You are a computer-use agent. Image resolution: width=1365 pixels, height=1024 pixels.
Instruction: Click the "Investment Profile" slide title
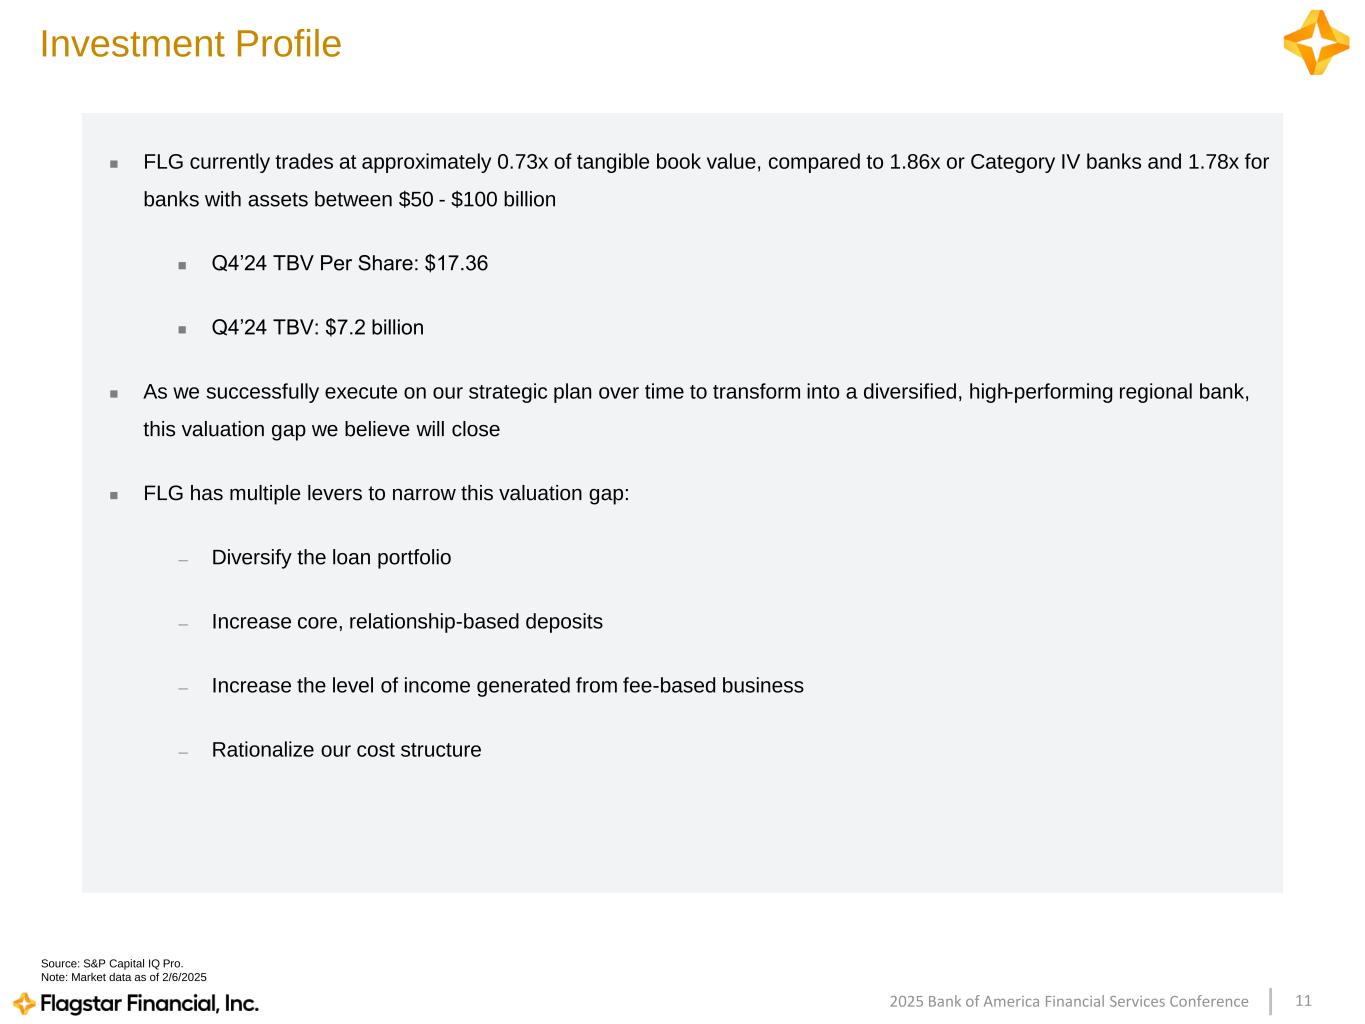[x=191, y=44]
